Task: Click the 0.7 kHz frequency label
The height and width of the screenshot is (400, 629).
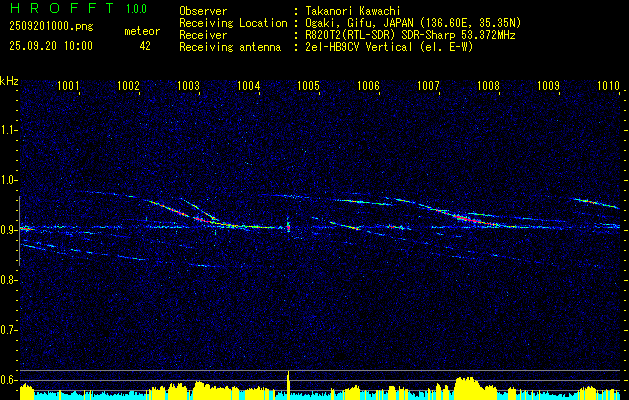Action: click(8, 330)
